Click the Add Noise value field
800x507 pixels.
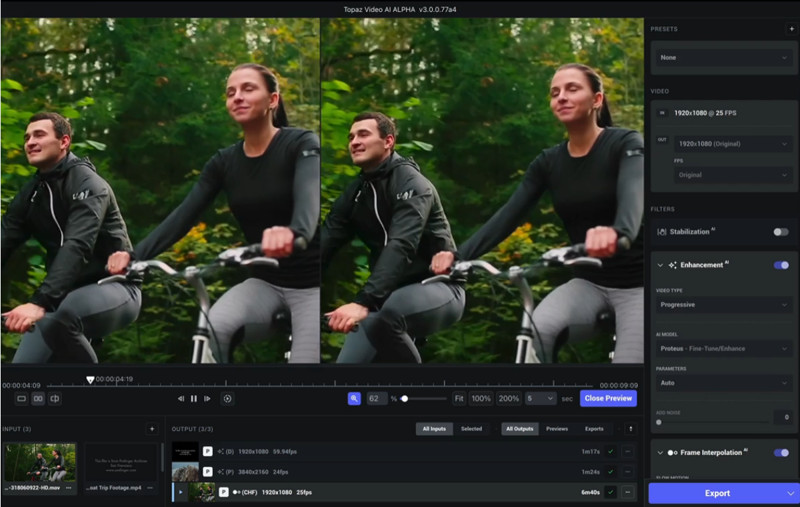[x=783, y=417]
